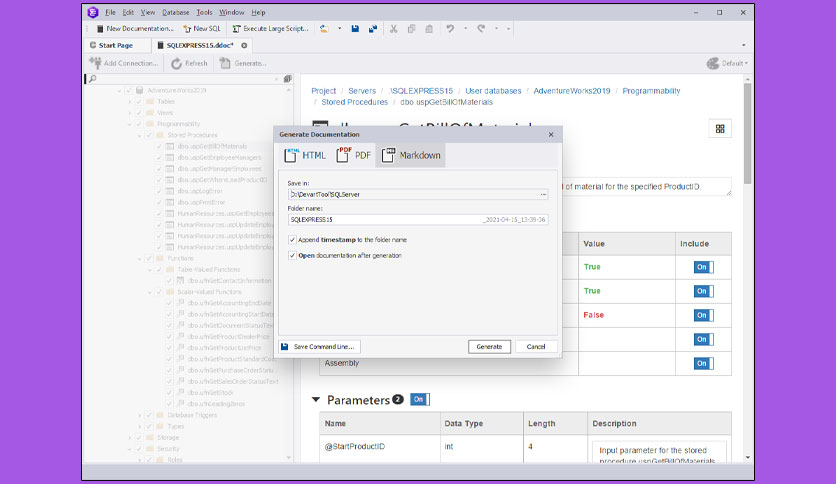Click the Stored Procedures breadcrumb link

pyautogui.click(x=355, y=102)
